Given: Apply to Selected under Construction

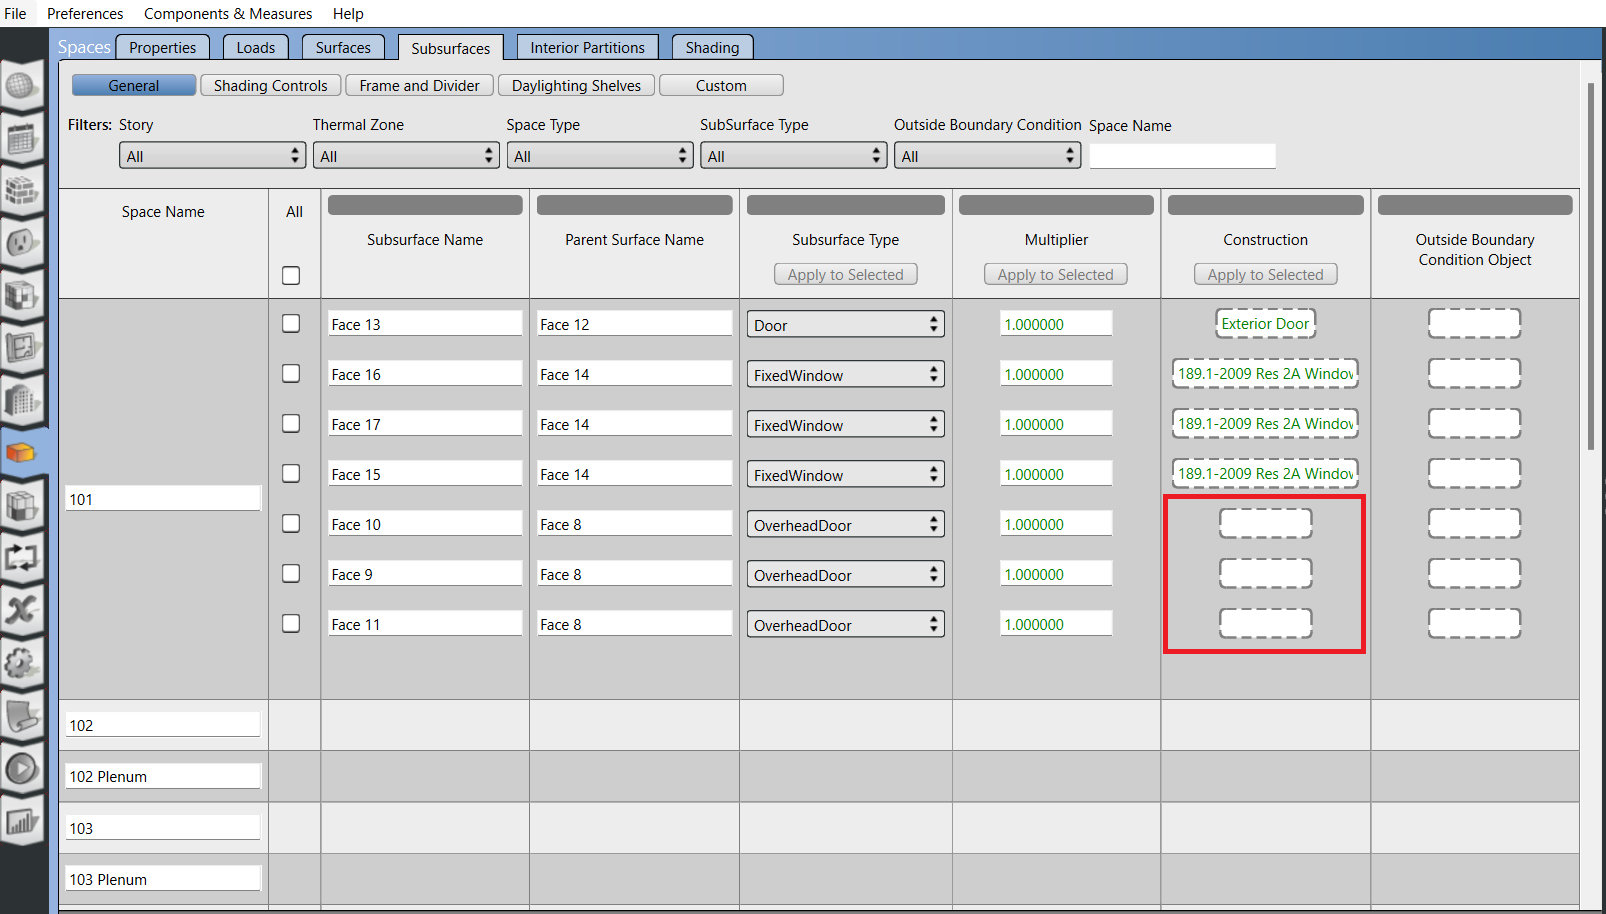Looking at the screenshot, I should pyautogui.click(x=1266, y=274).
